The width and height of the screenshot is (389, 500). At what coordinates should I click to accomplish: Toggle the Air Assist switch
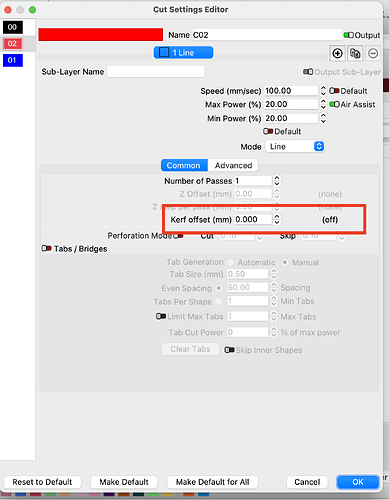334,105
